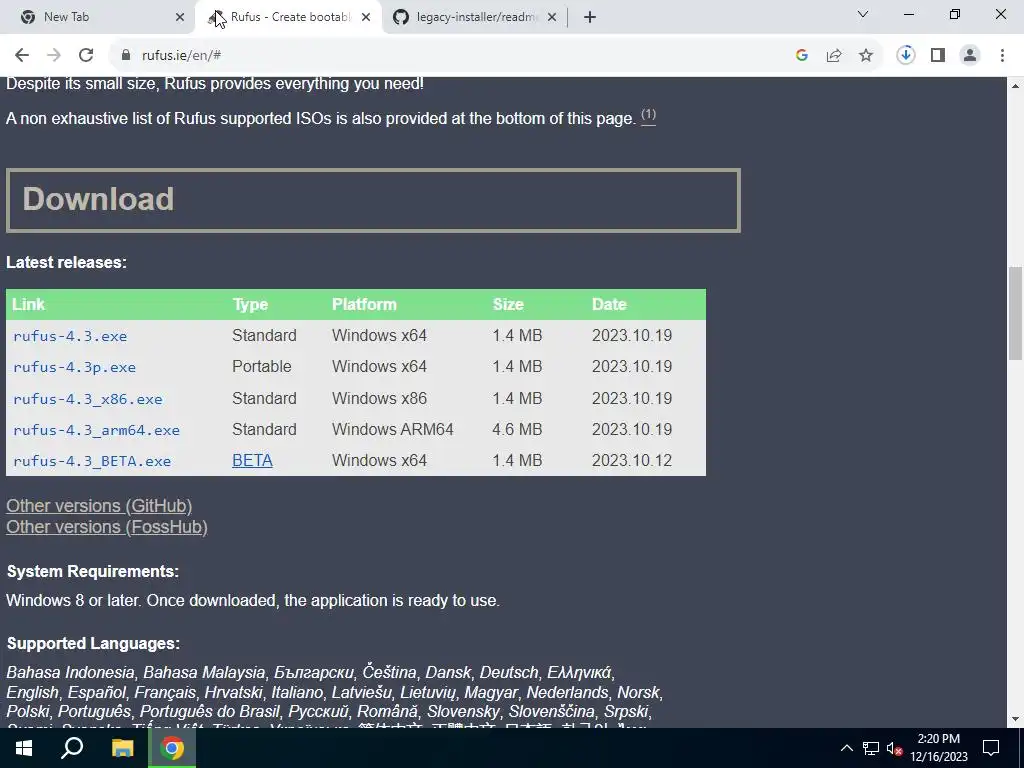
Task: Click the site lock icon
Action: 126,56
